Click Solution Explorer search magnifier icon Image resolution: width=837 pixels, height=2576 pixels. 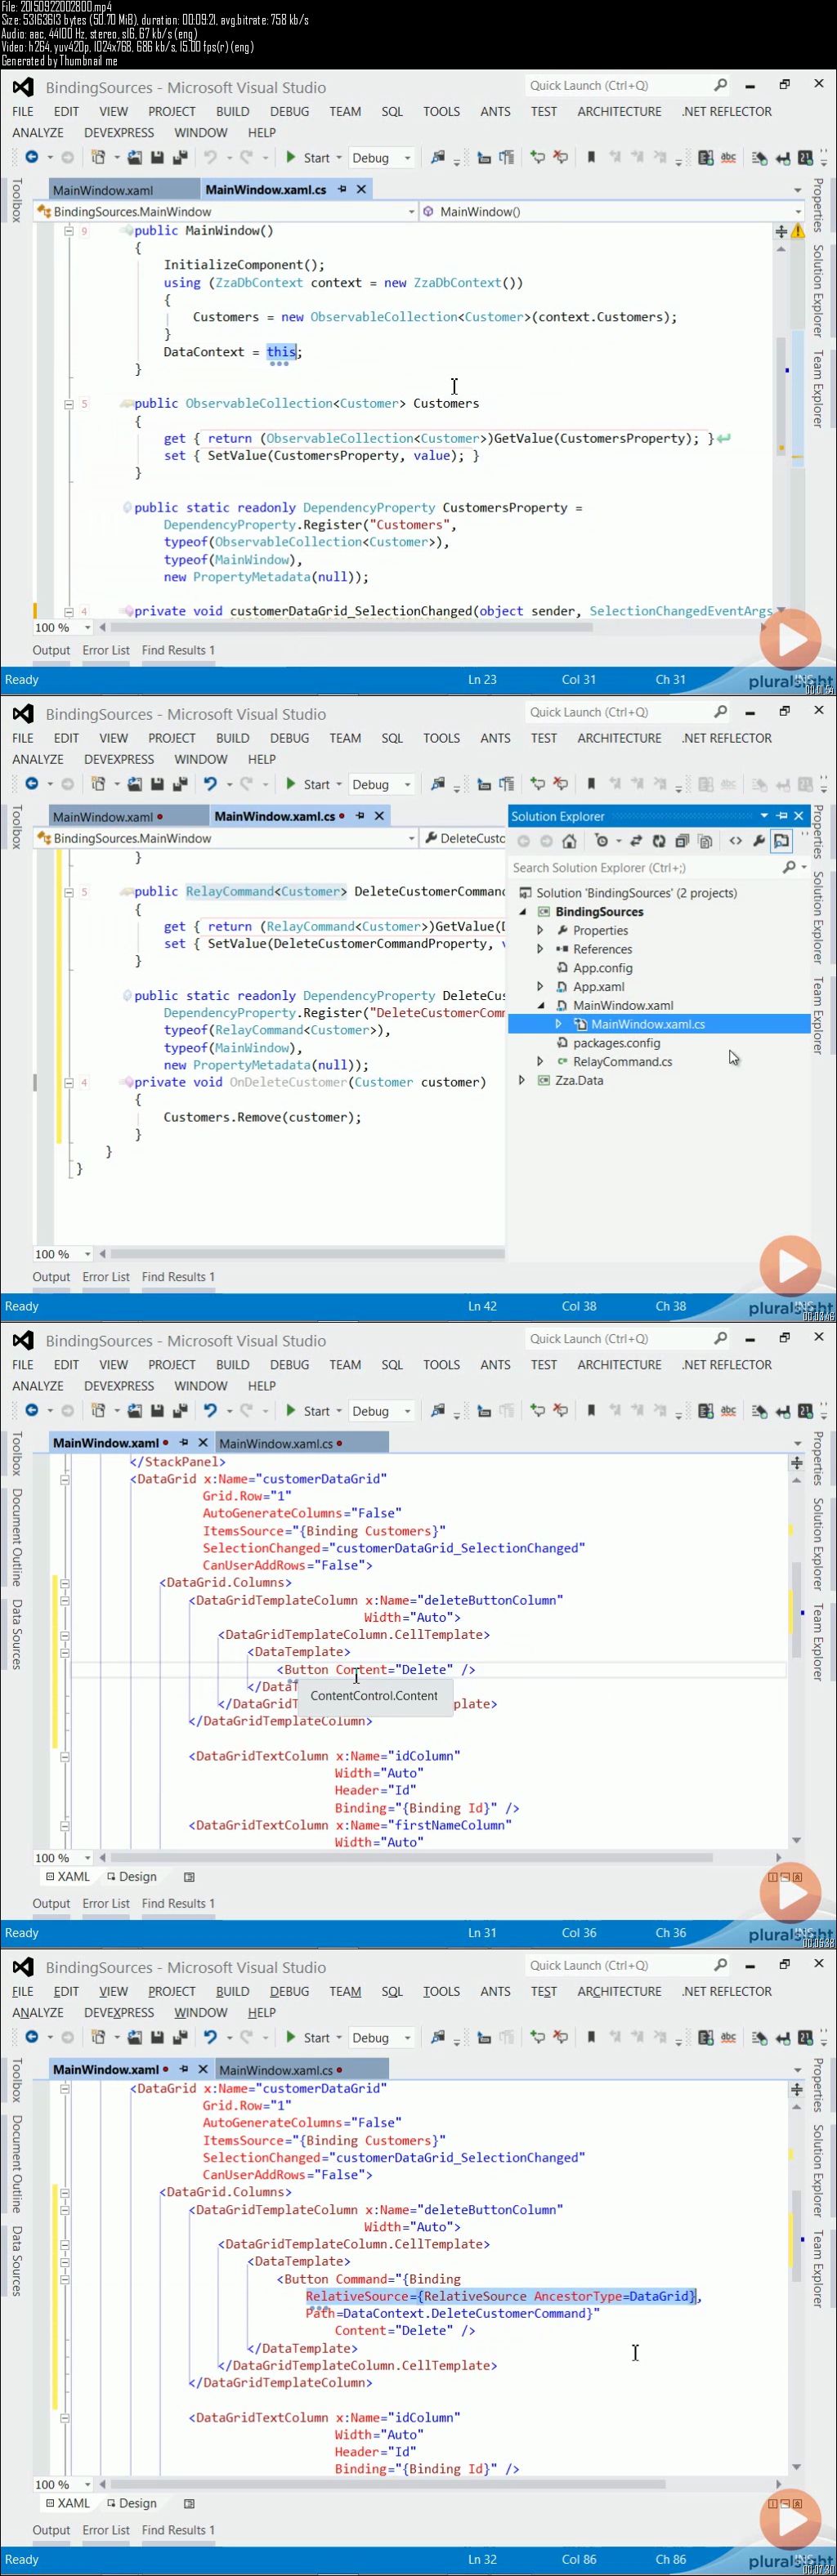pyautogui.click(x=789, y=867)
